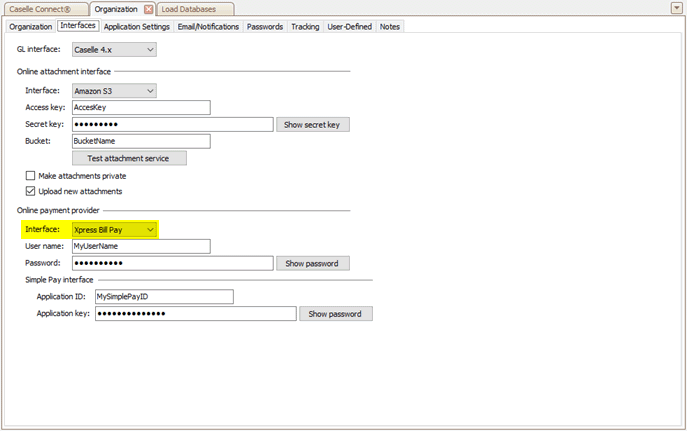Enable Make attachments private checkbox

[x=30, y=176]
